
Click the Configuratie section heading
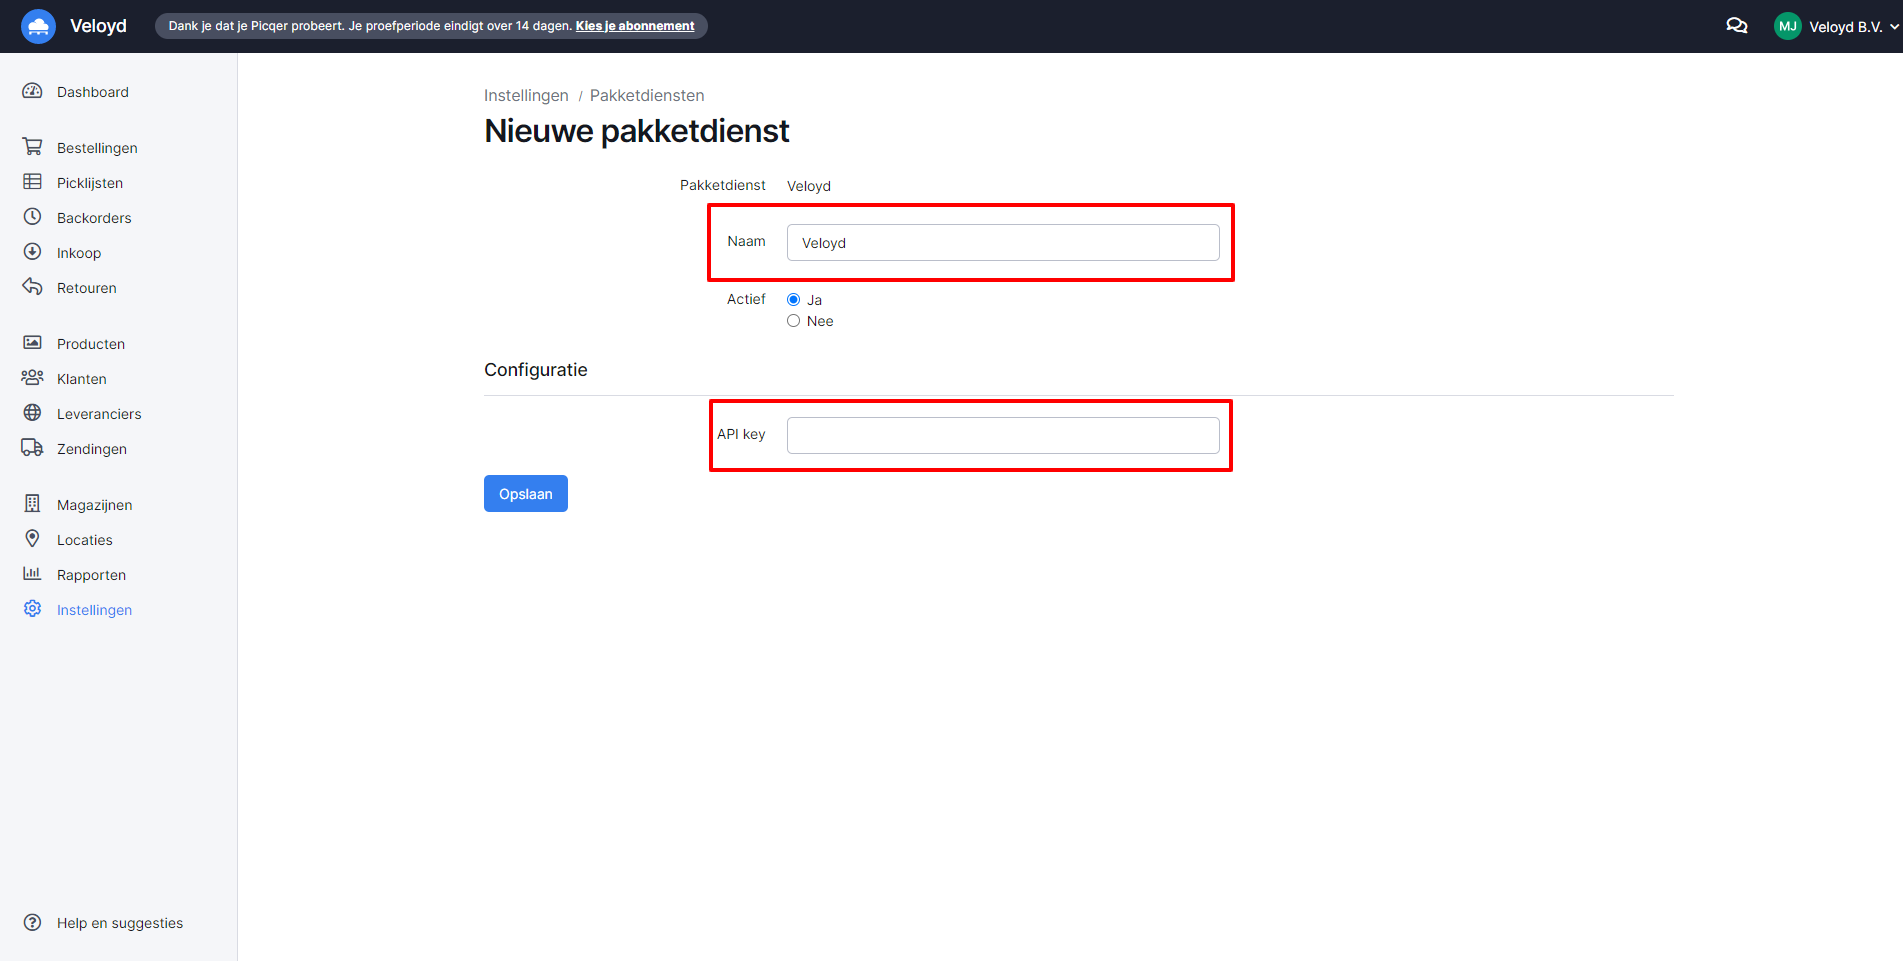[x=536, y=370]
